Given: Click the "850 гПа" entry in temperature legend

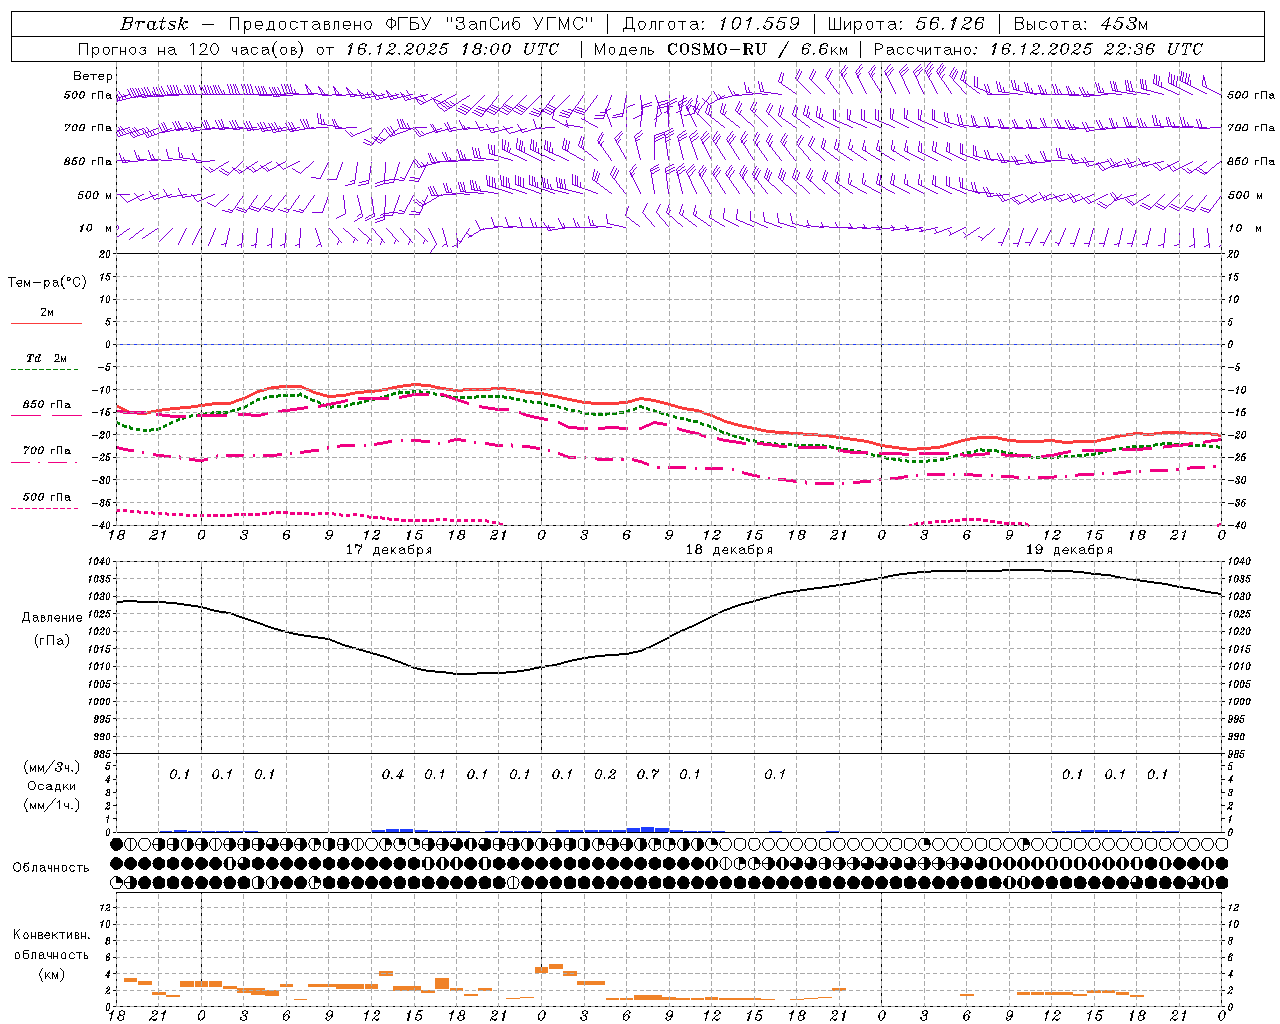Looking at the screenshot, I should click(47, 405).
